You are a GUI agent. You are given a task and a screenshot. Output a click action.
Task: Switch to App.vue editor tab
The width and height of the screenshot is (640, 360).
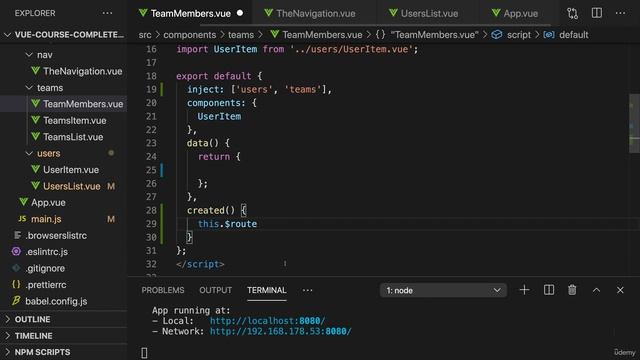[x=520, y=13]
